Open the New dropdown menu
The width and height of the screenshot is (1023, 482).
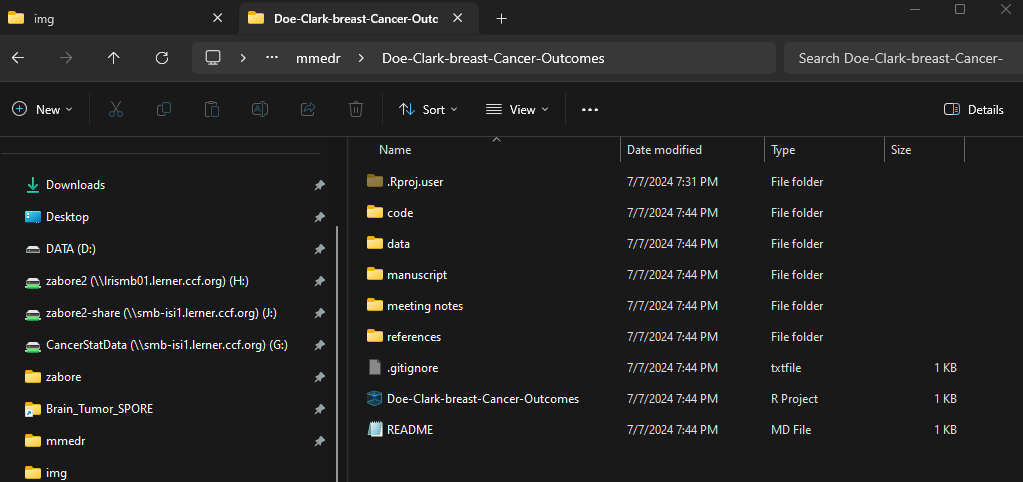[x=42, y=110]
